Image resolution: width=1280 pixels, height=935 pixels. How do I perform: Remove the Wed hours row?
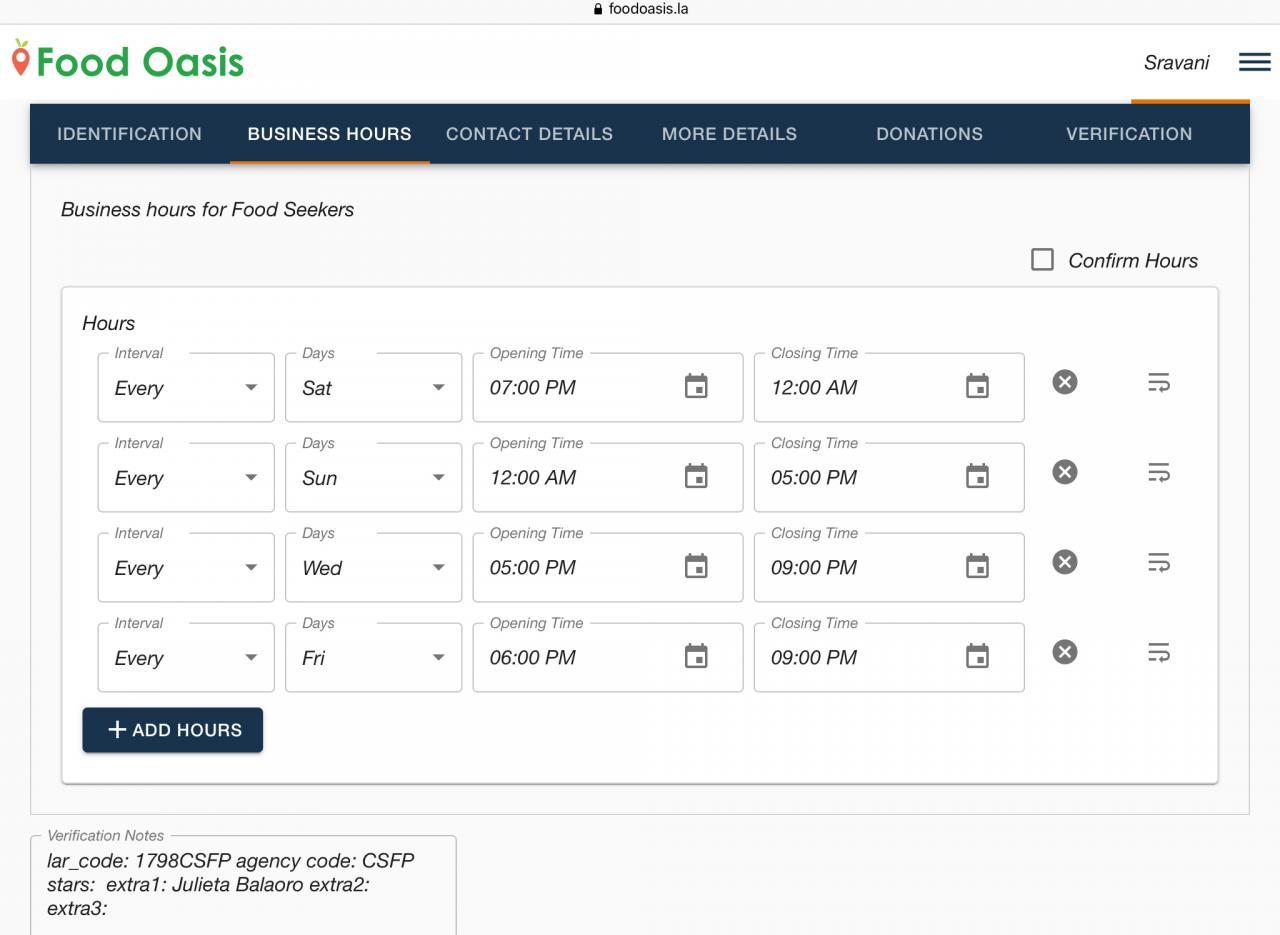click(1065, 562)
